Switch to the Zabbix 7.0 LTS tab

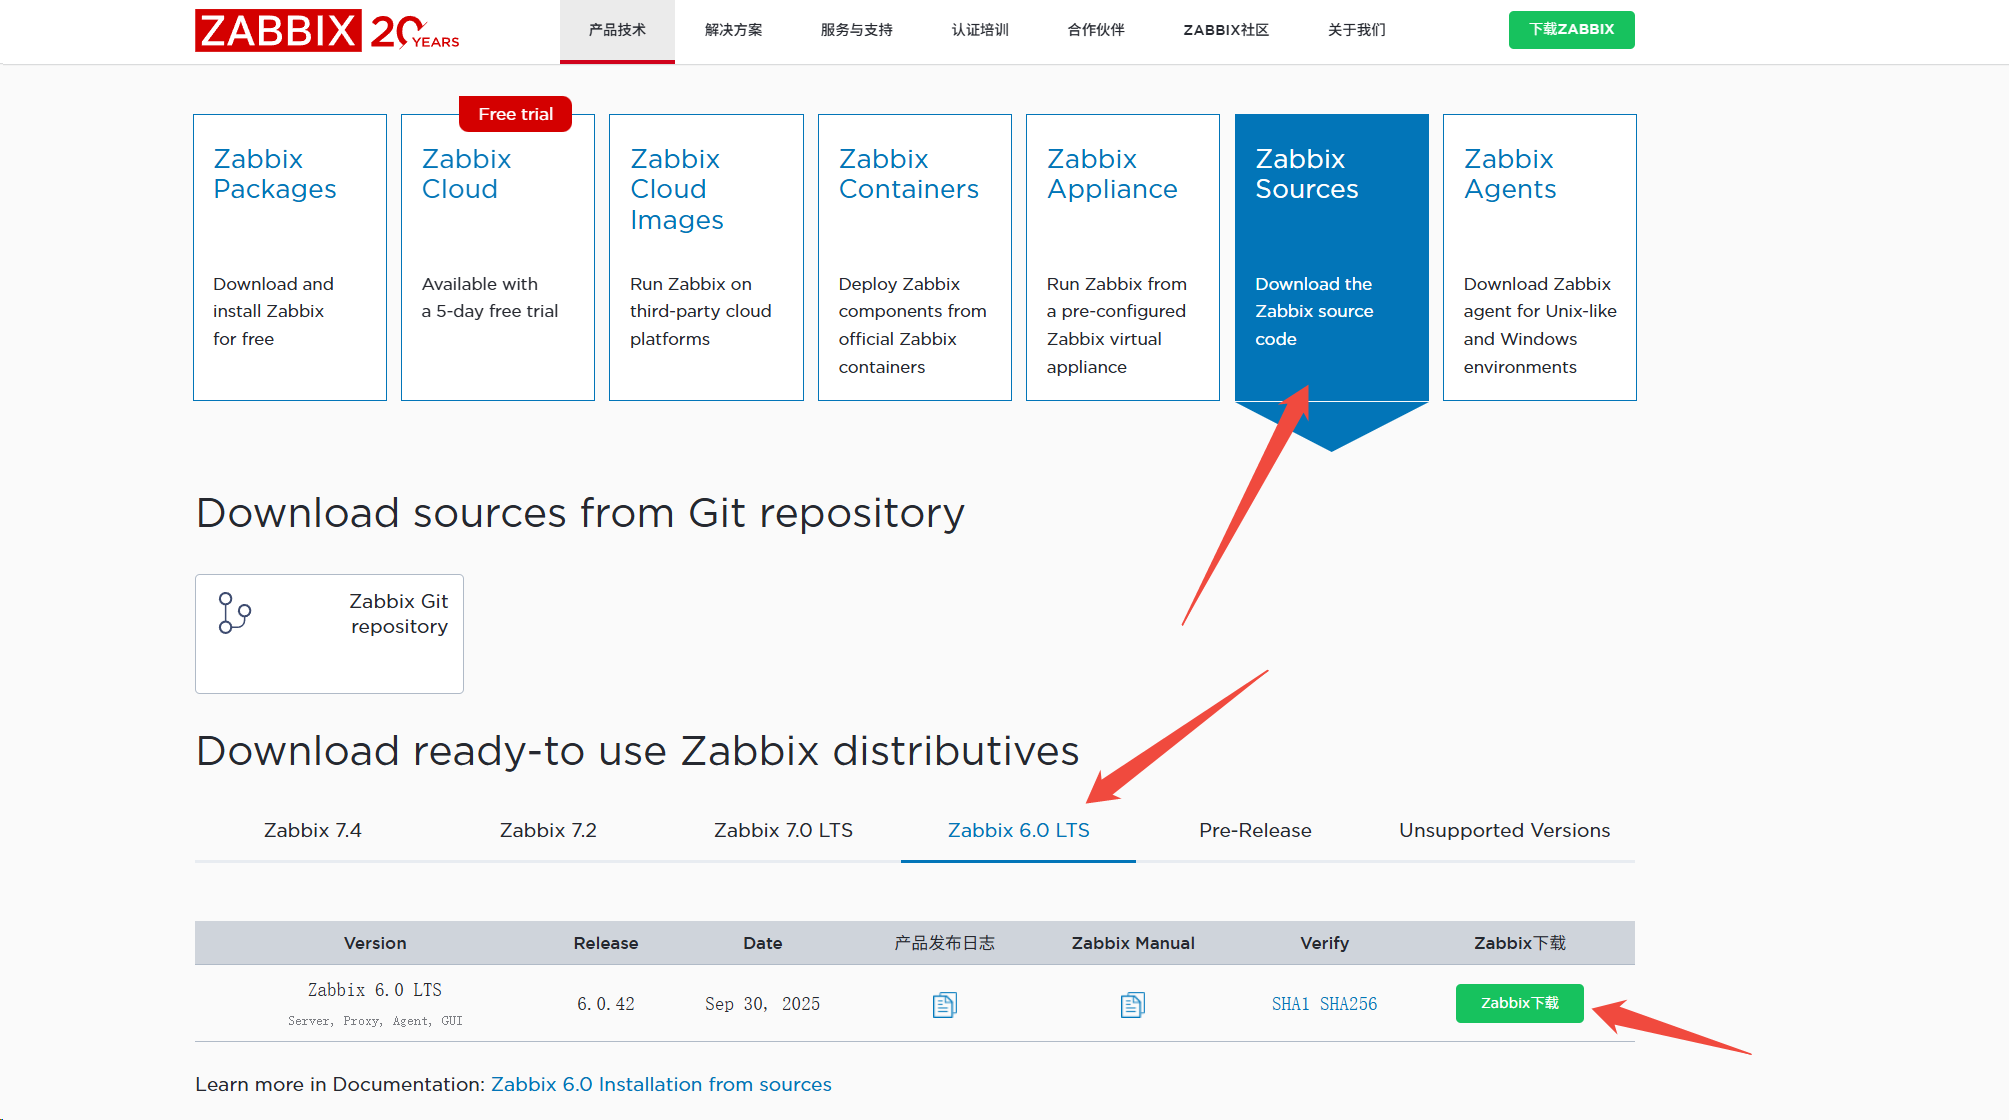[x=783, y=830]
